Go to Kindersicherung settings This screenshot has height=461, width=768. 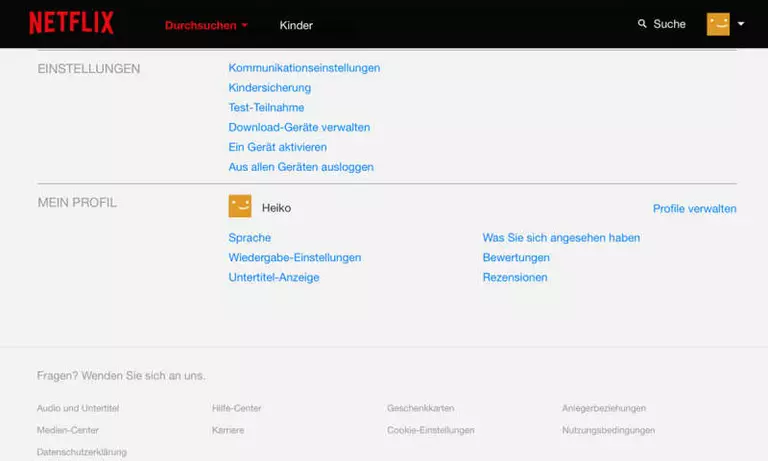[x=269, y=88]
